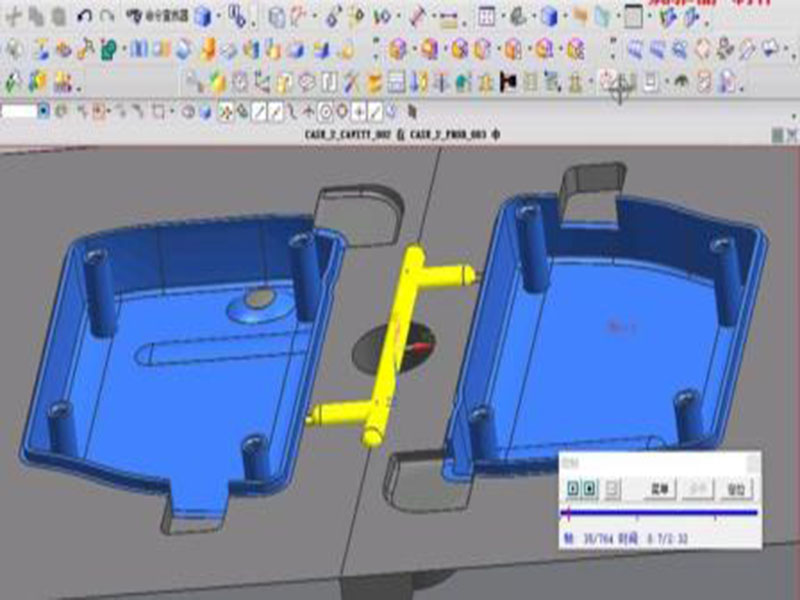Open the selection filter dropdown arrow
The image size is (800, 600).
[x=43, y=112]
